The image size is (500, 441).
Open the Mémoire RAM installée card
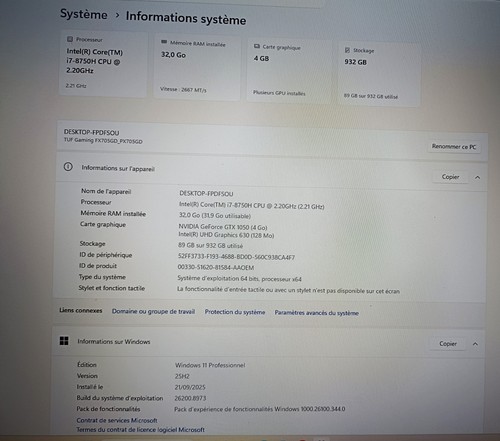197,67
